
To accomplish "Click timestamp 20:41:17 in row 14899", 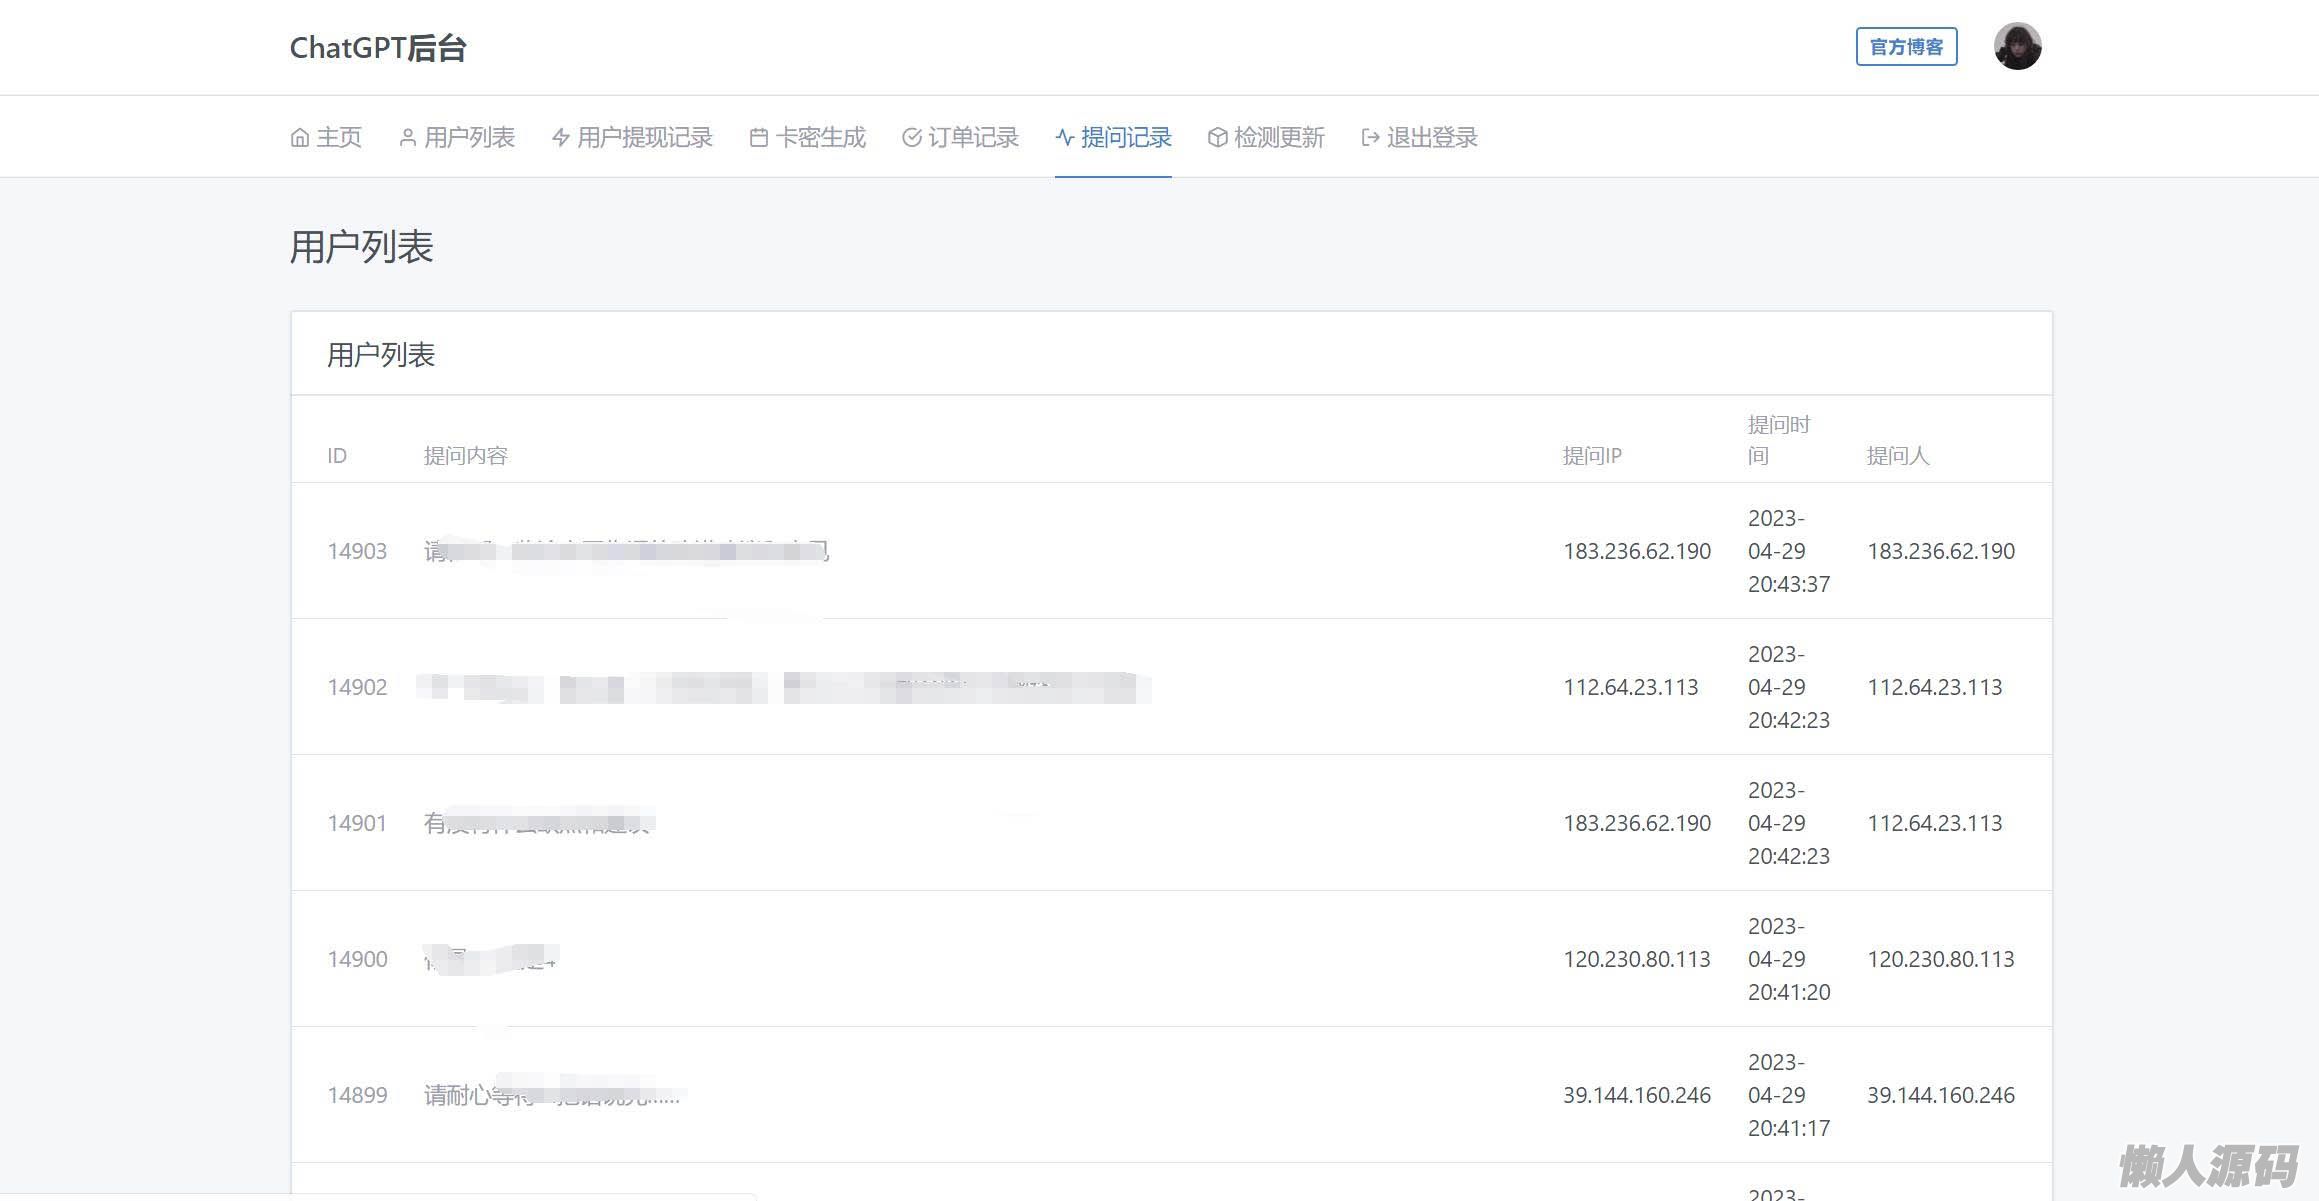I will click(x=1788, y=1128).
